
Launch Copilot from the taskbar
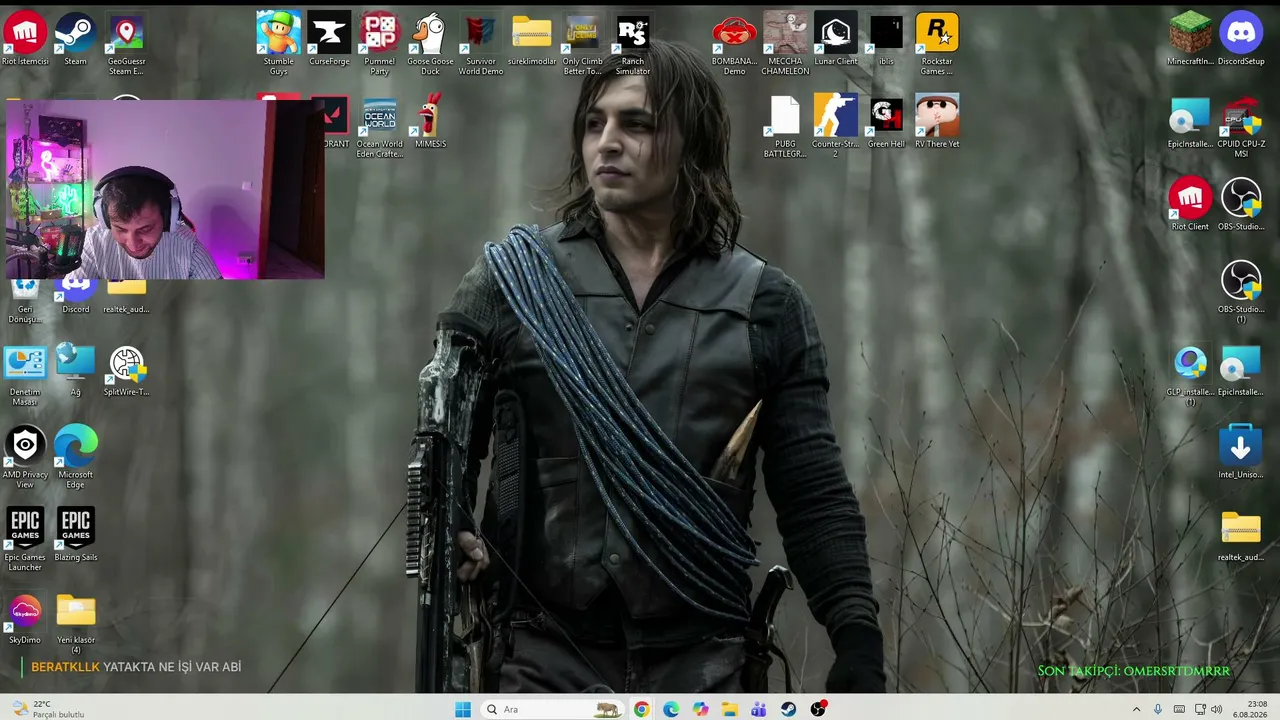700,709
